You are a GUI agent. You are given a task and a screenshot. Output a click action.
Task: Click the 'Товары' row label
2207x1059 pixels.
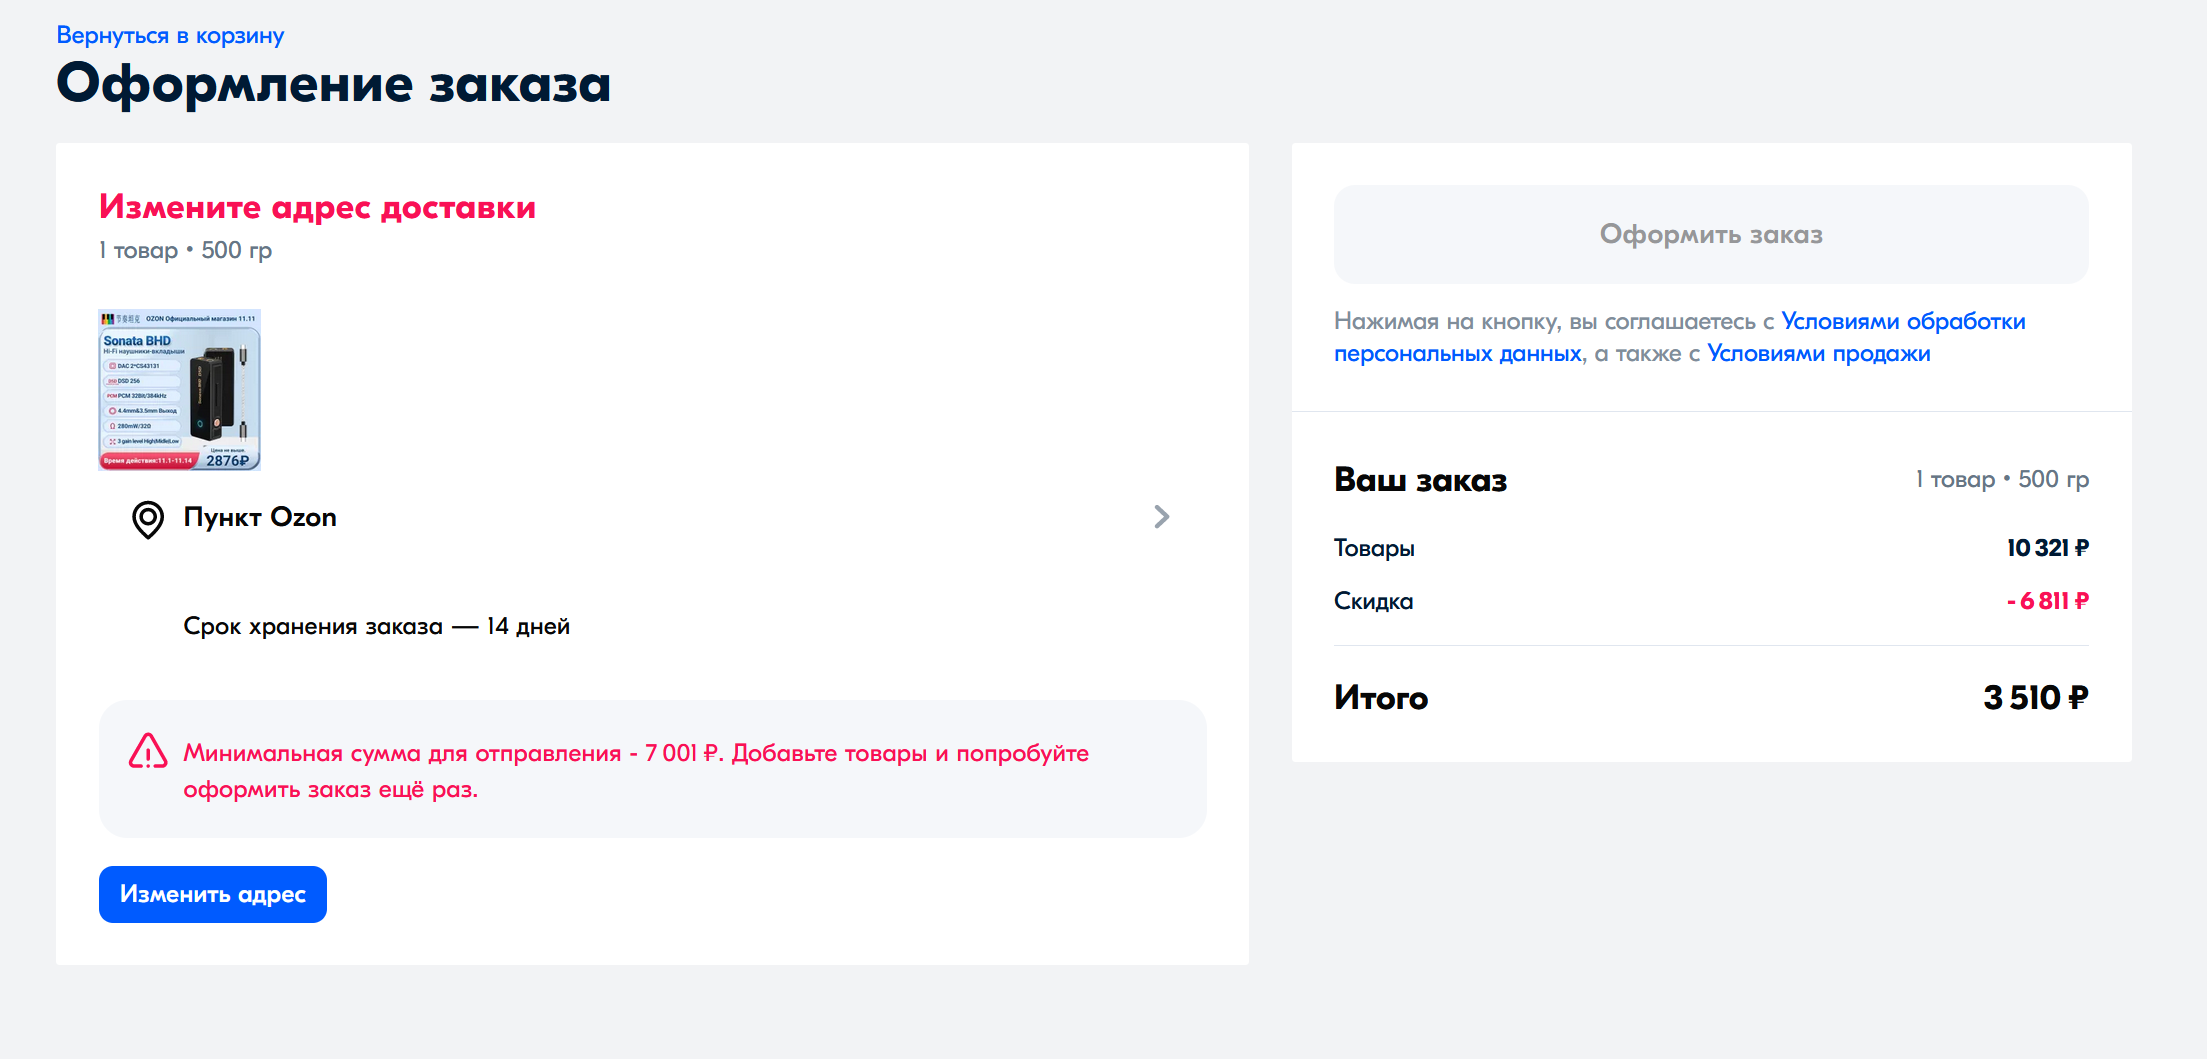(x=1374, y=548)
